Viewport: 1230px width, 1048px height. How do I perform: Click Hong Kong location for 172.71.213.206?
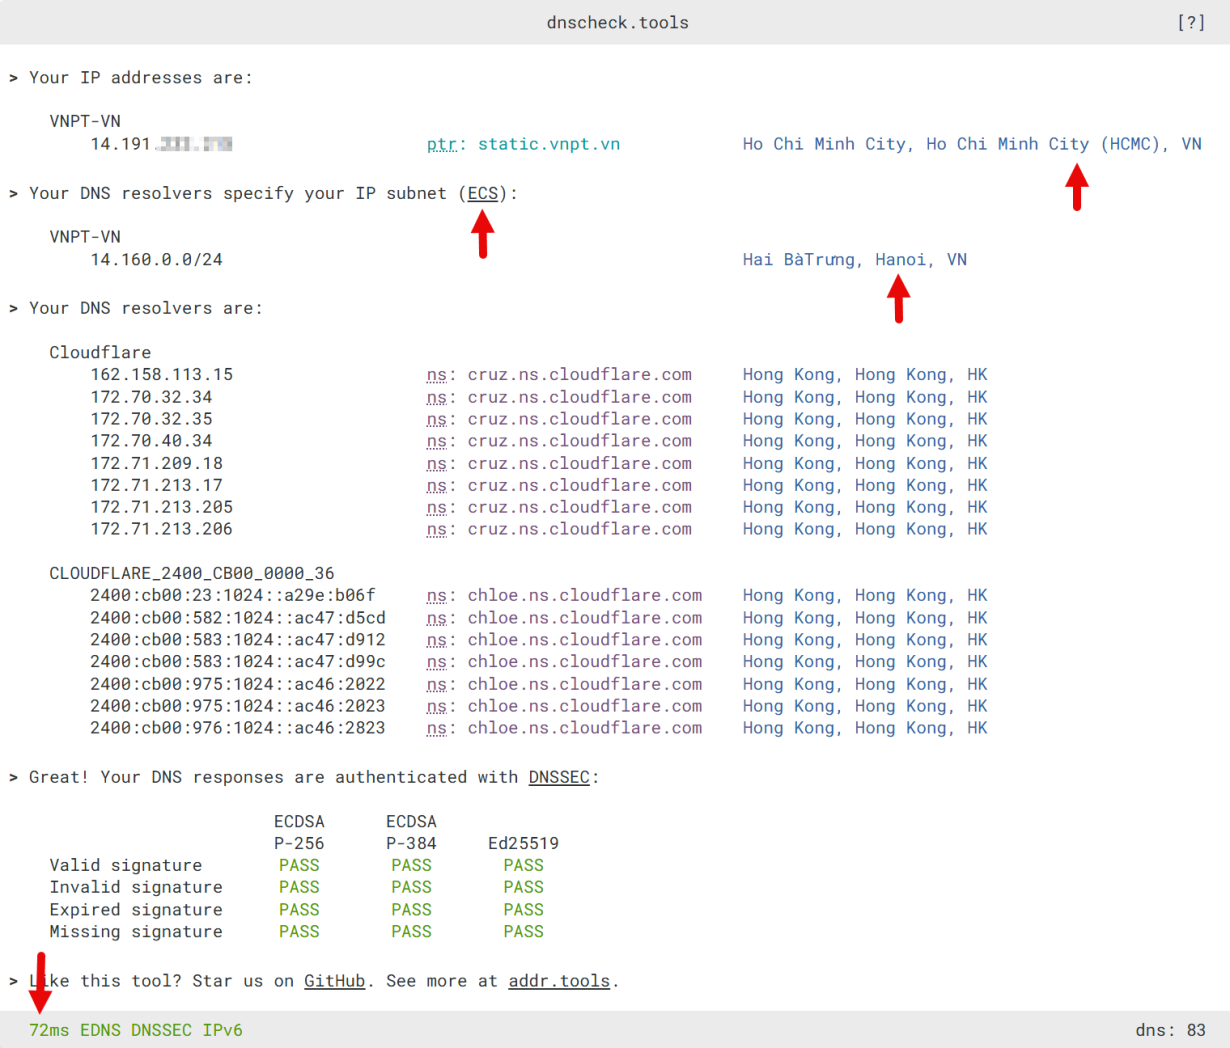(x=864, y=529)
